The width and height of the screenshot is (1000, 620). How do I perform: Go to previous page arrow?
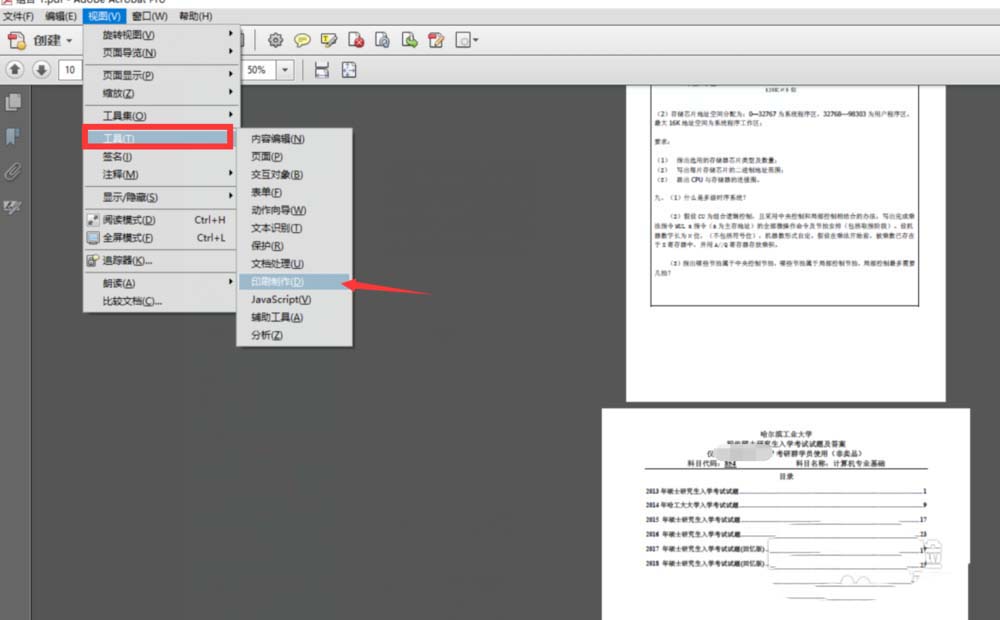(x=15, y=70)
